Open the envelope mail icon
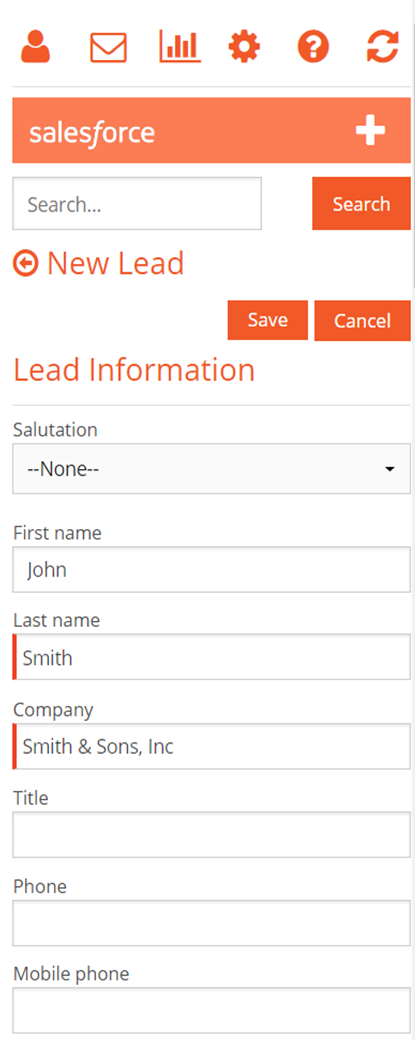 [108, 48]
